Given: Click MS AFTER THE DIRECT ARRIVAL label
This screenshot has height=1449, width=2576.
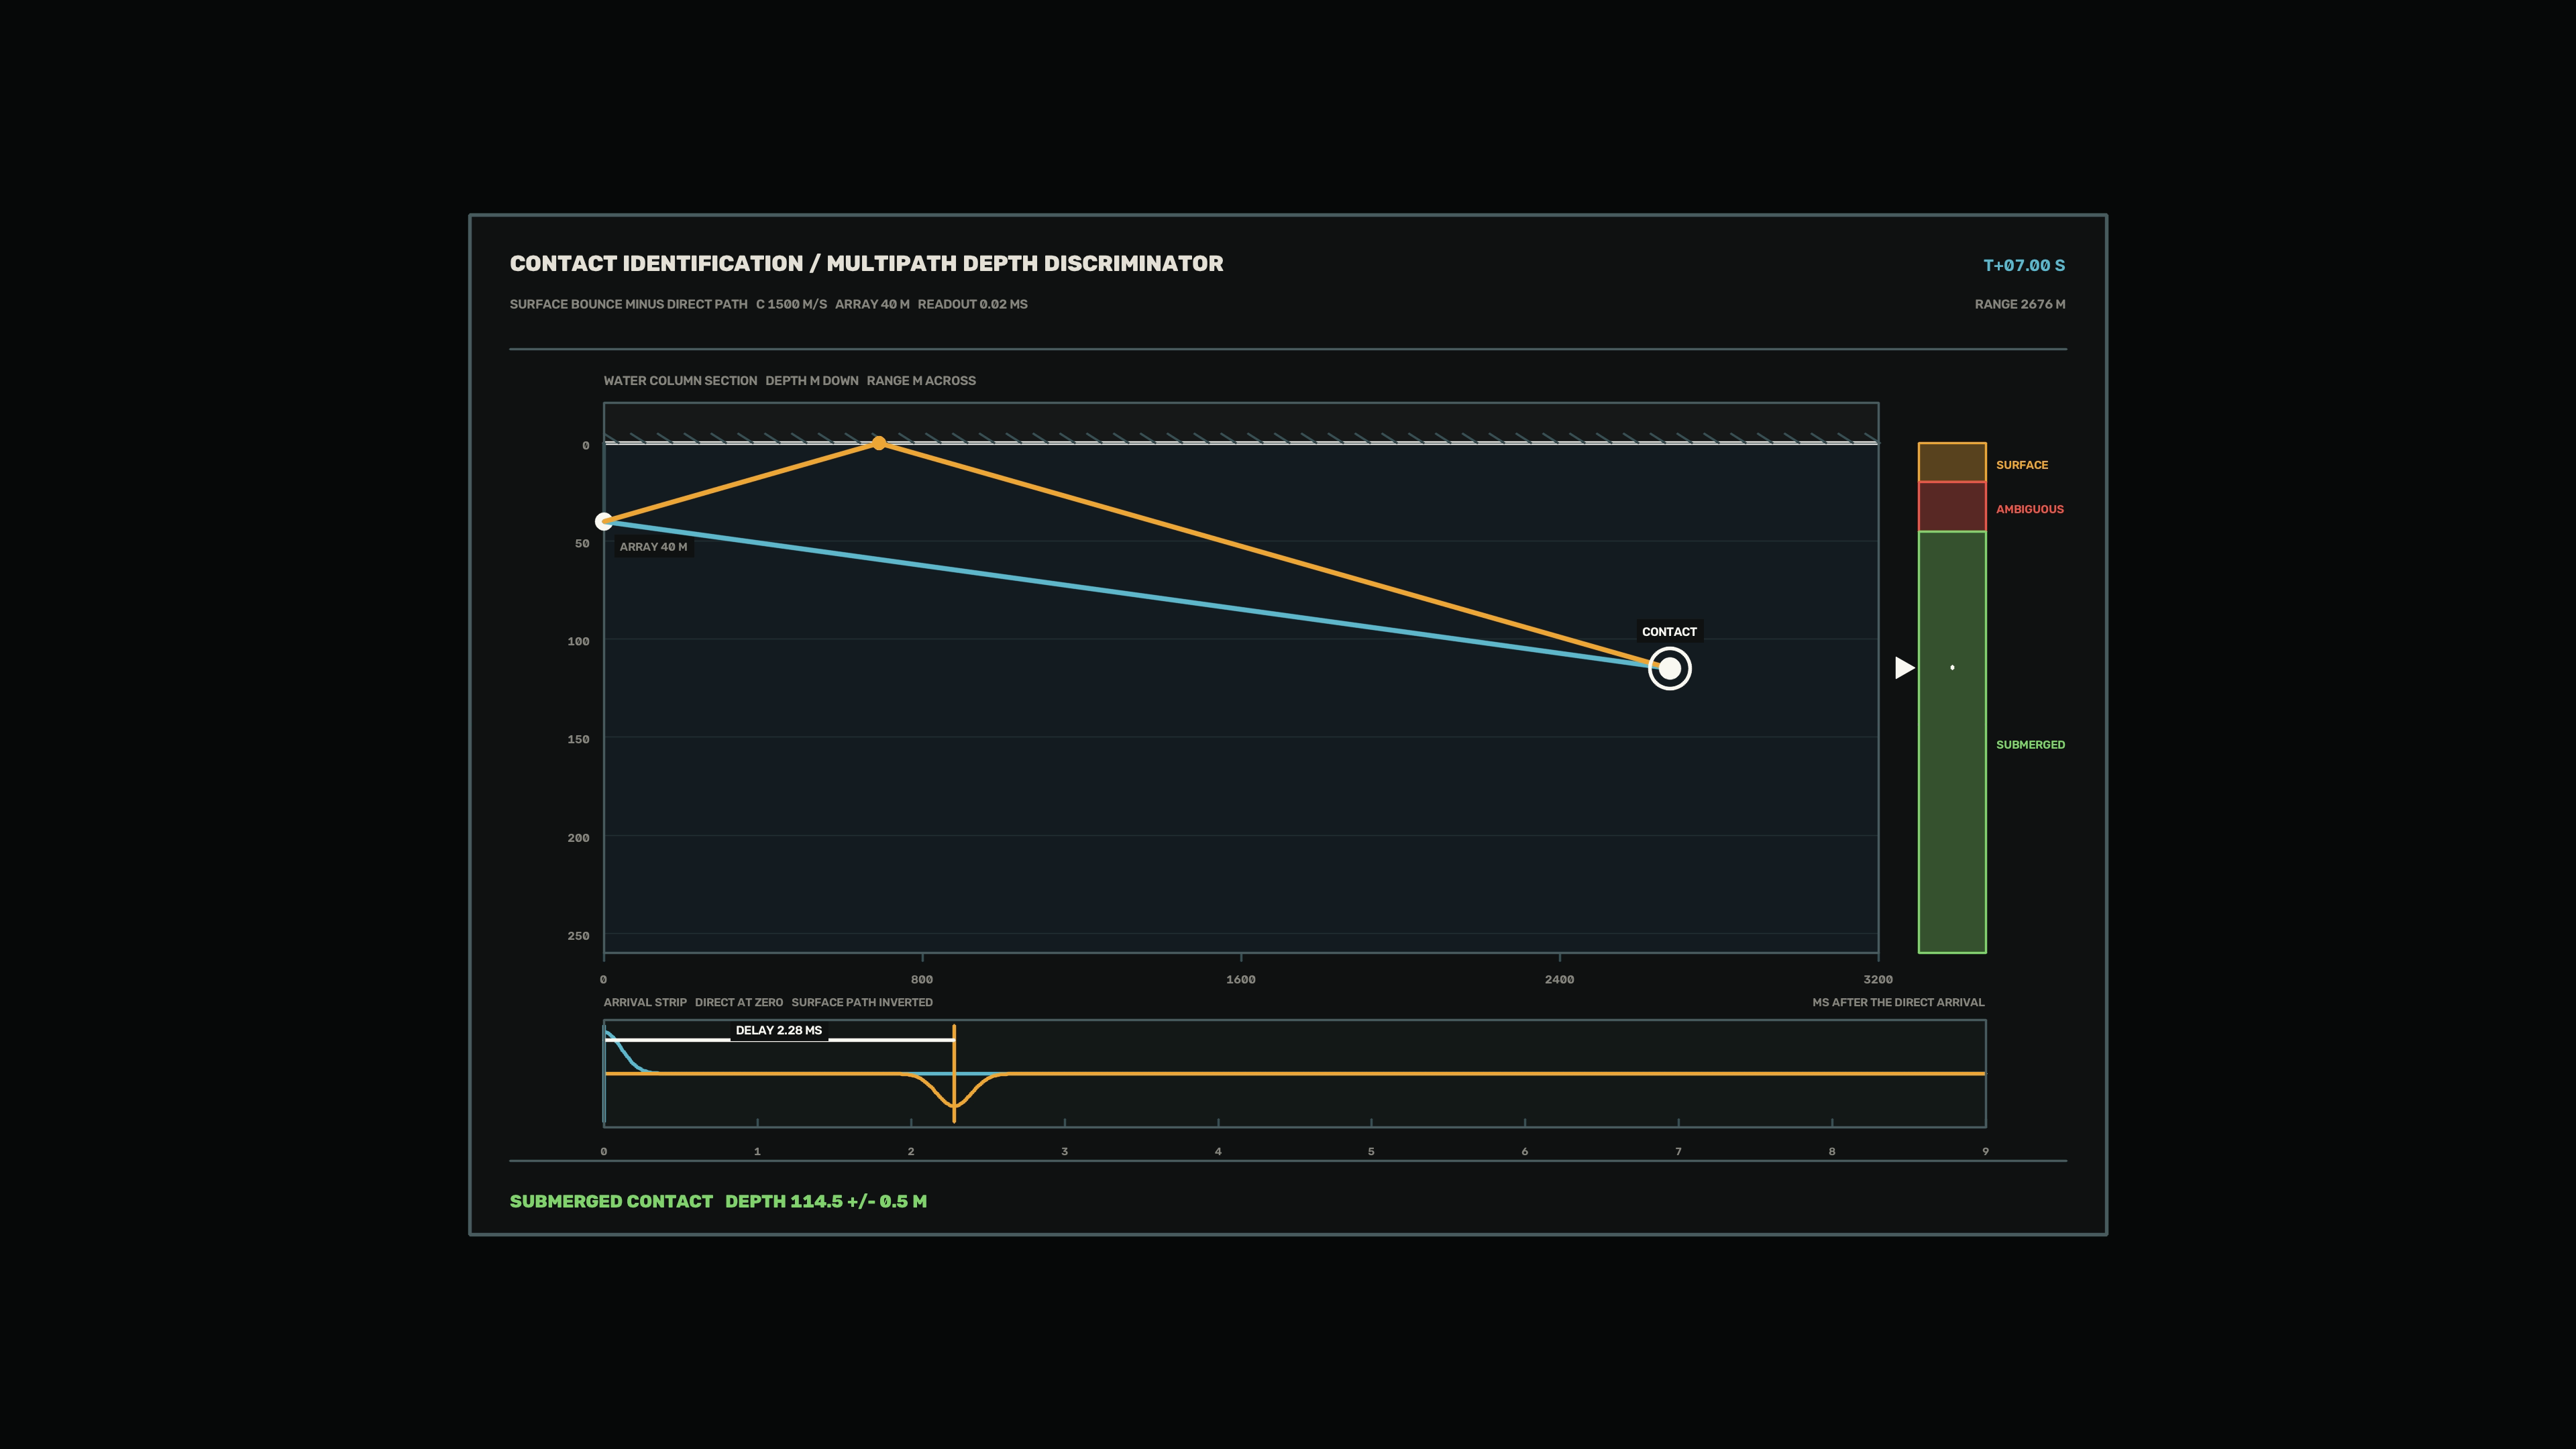Looking at the screenshot, I should [x=1898, y=1002].
